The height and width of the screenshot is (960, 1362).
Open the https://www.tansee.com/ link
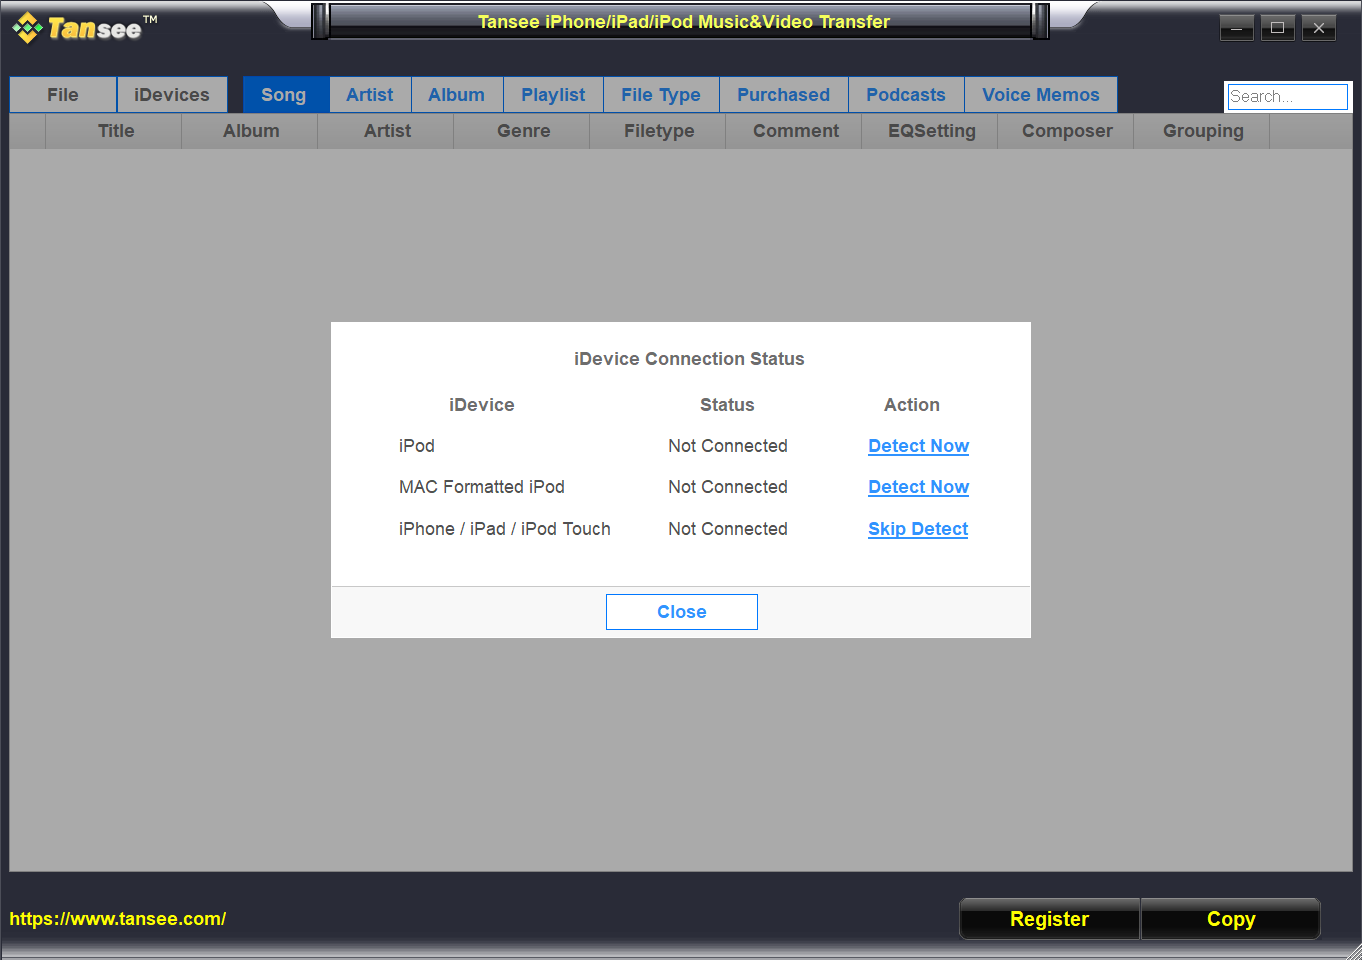118,919
